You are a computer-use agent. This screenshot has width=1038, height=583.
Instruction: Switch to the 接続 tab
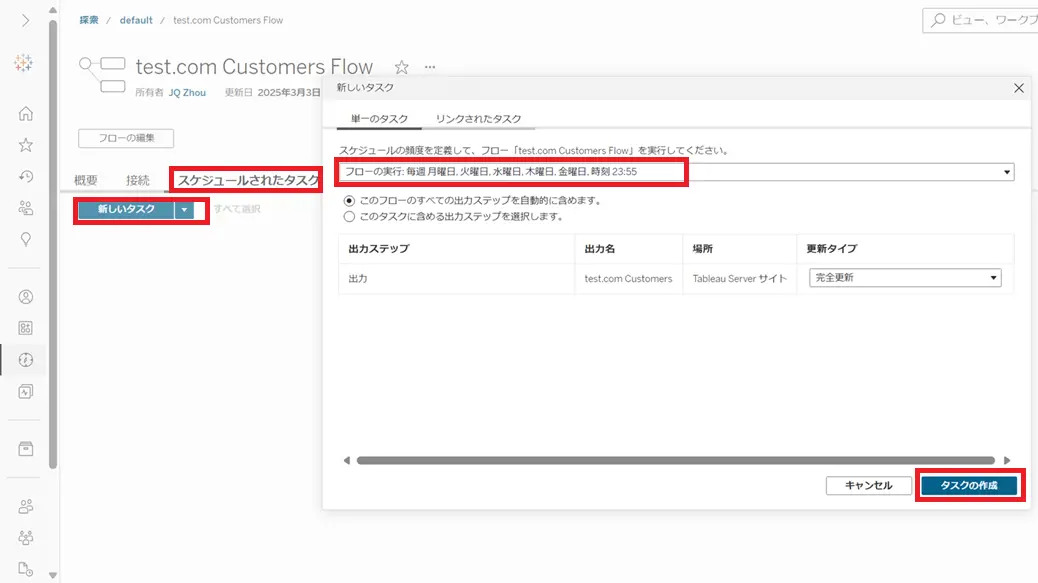138,180
